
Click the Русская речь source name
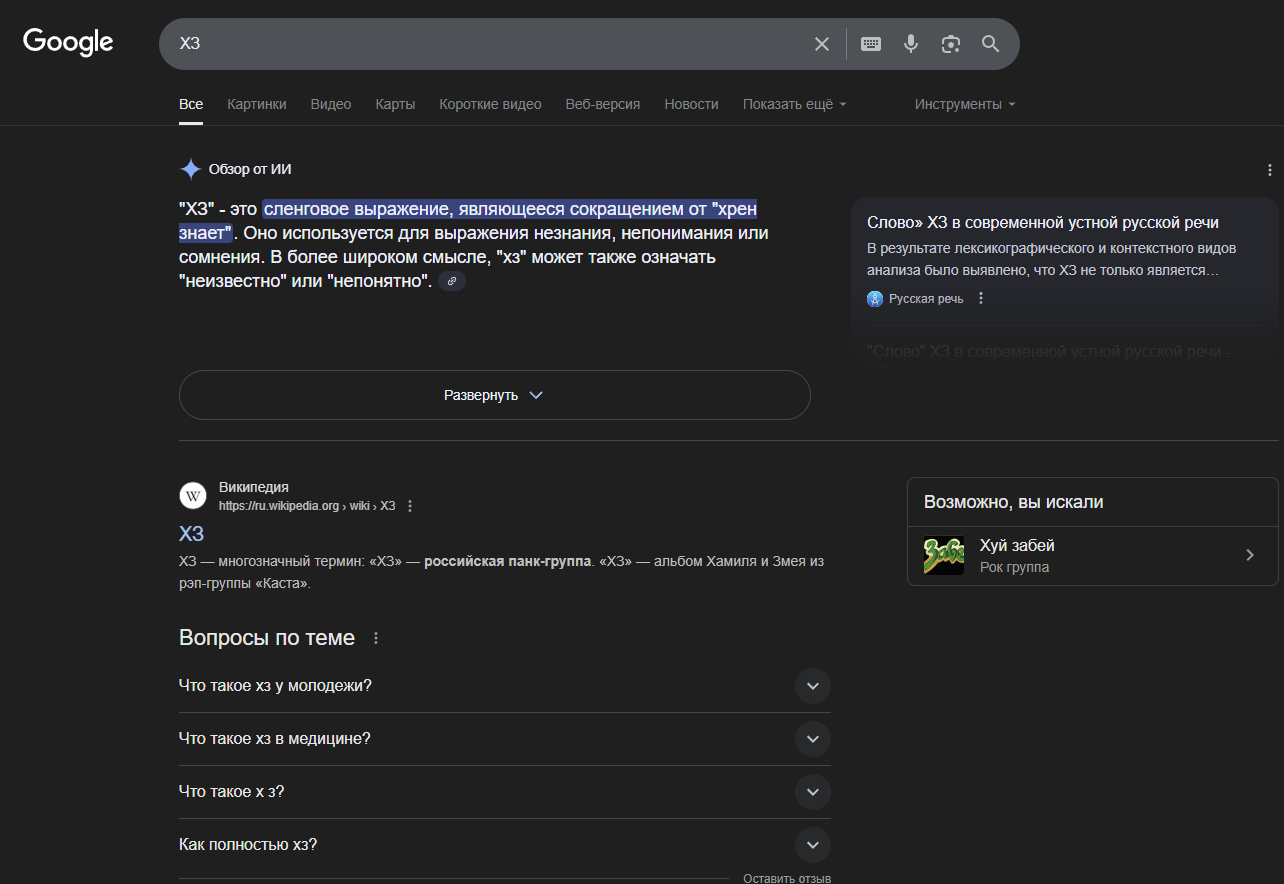[x=926, y=298]
